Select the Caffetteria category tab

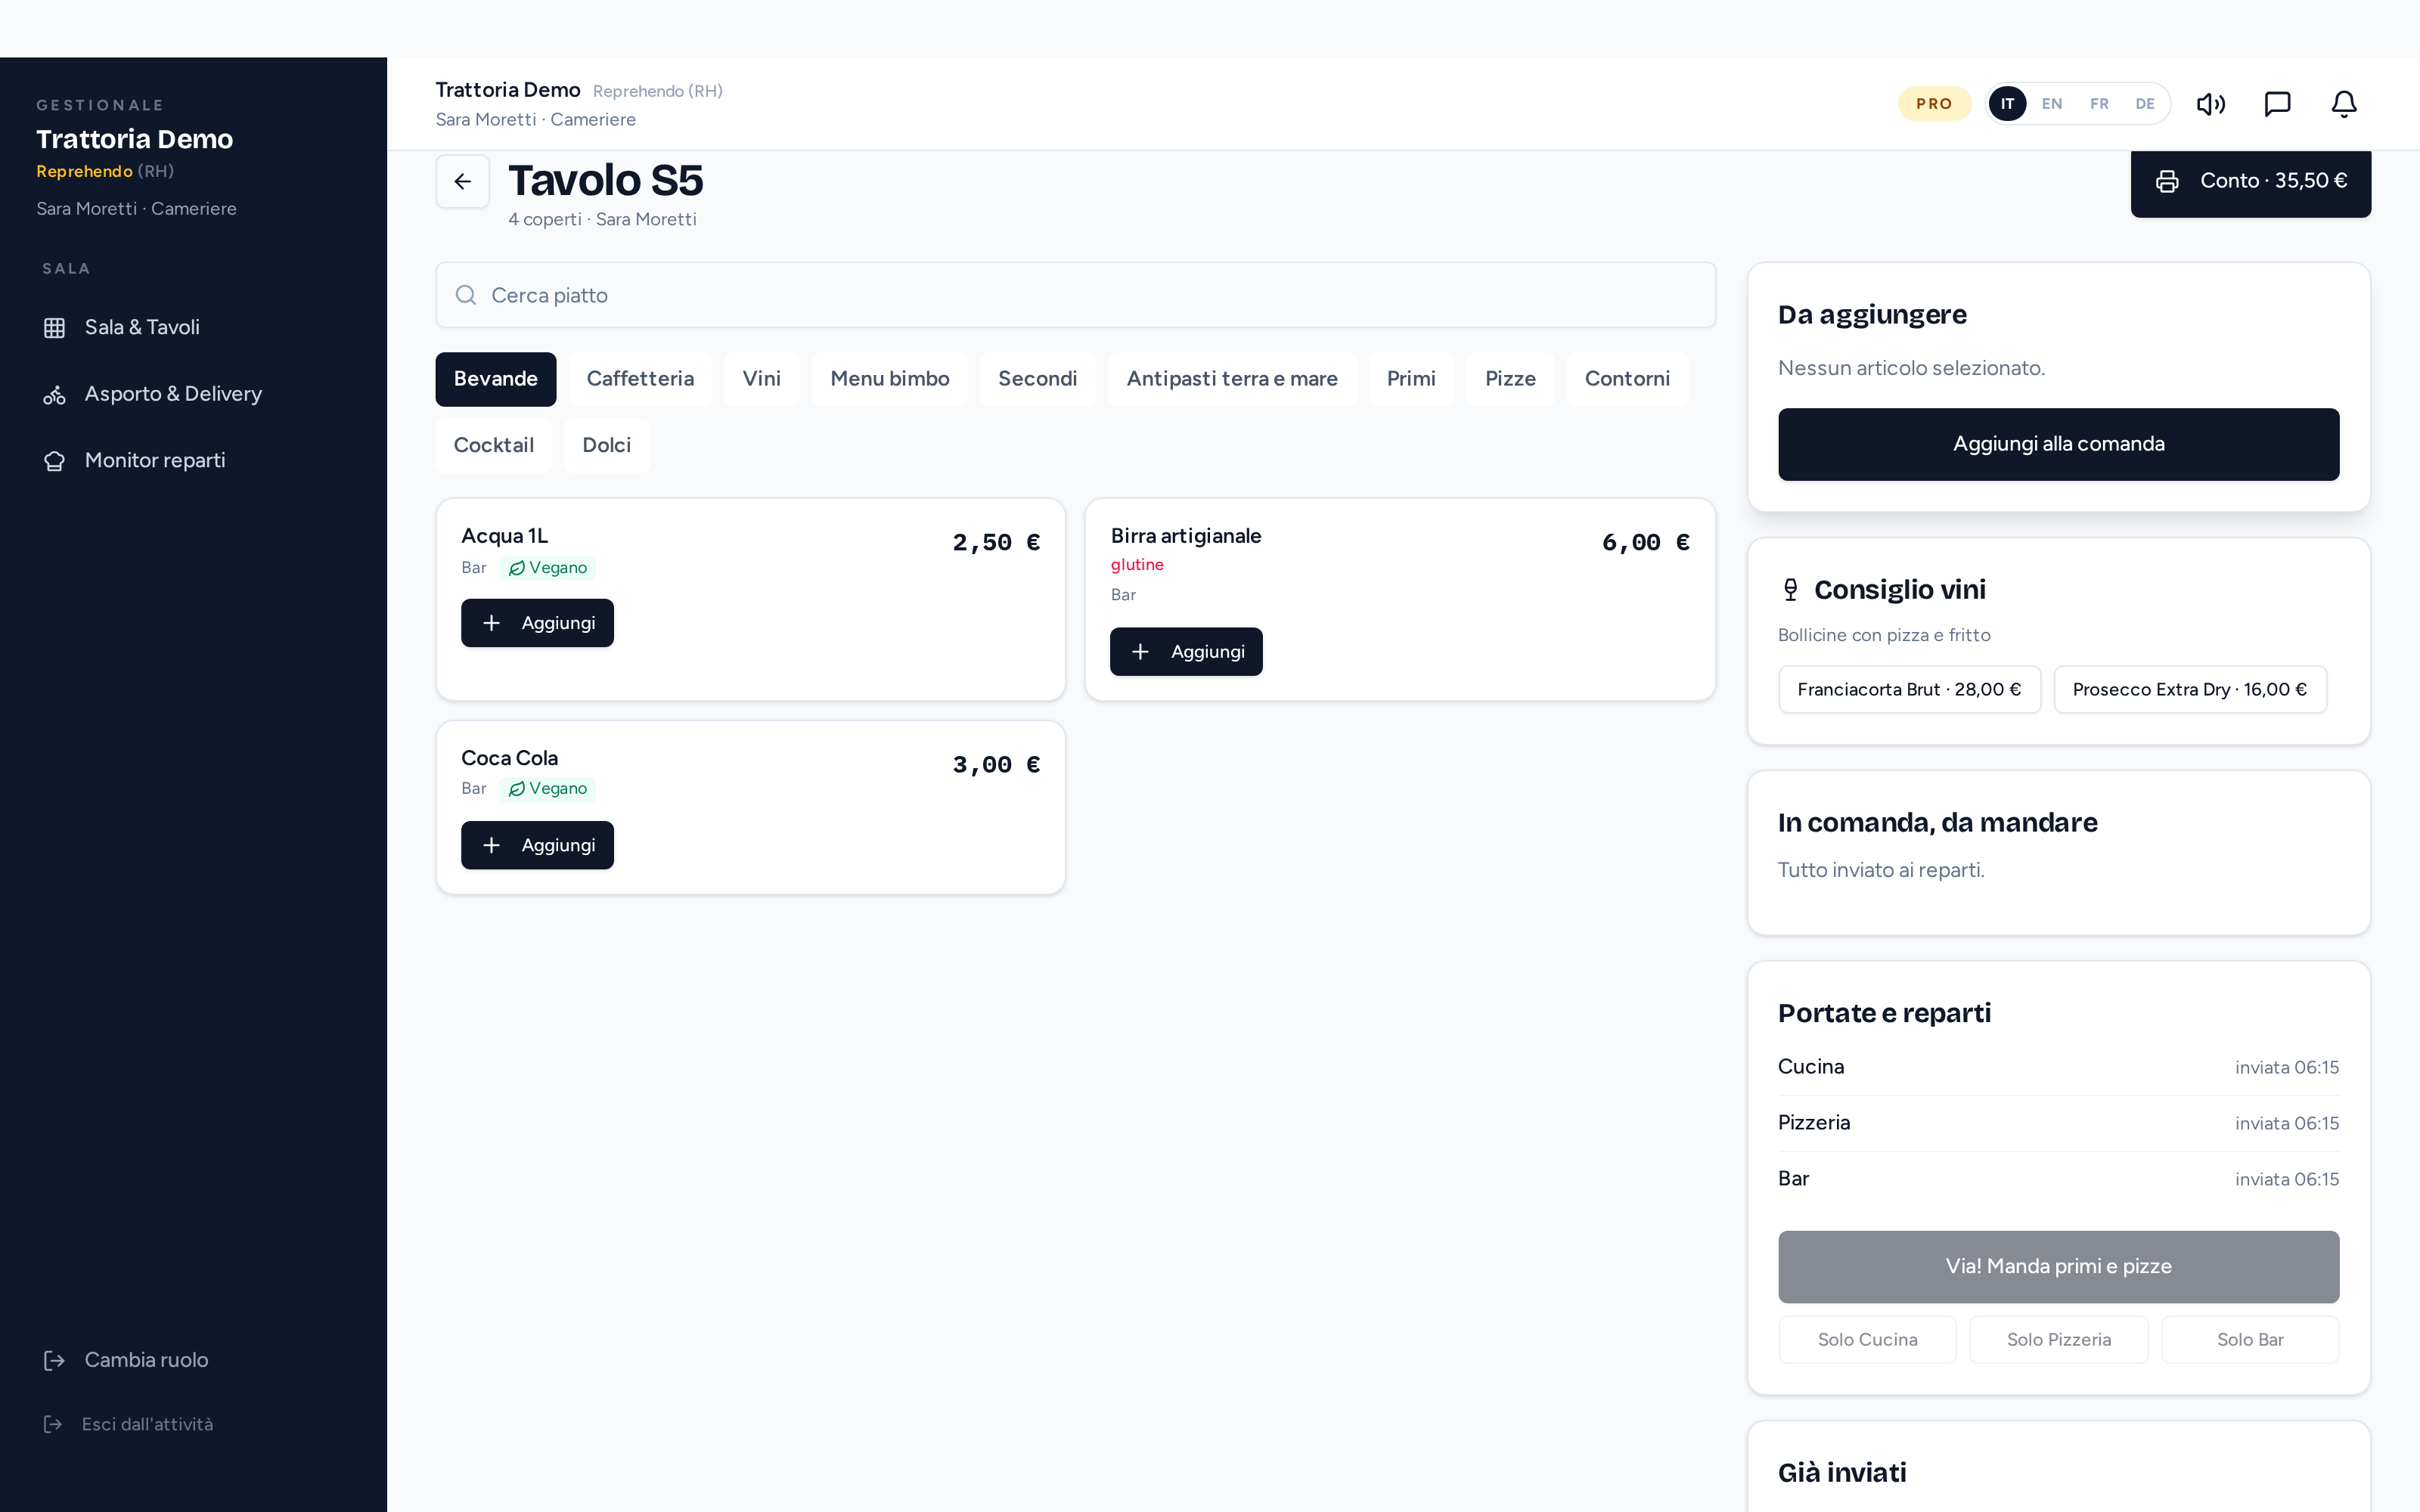coord(640,379)
